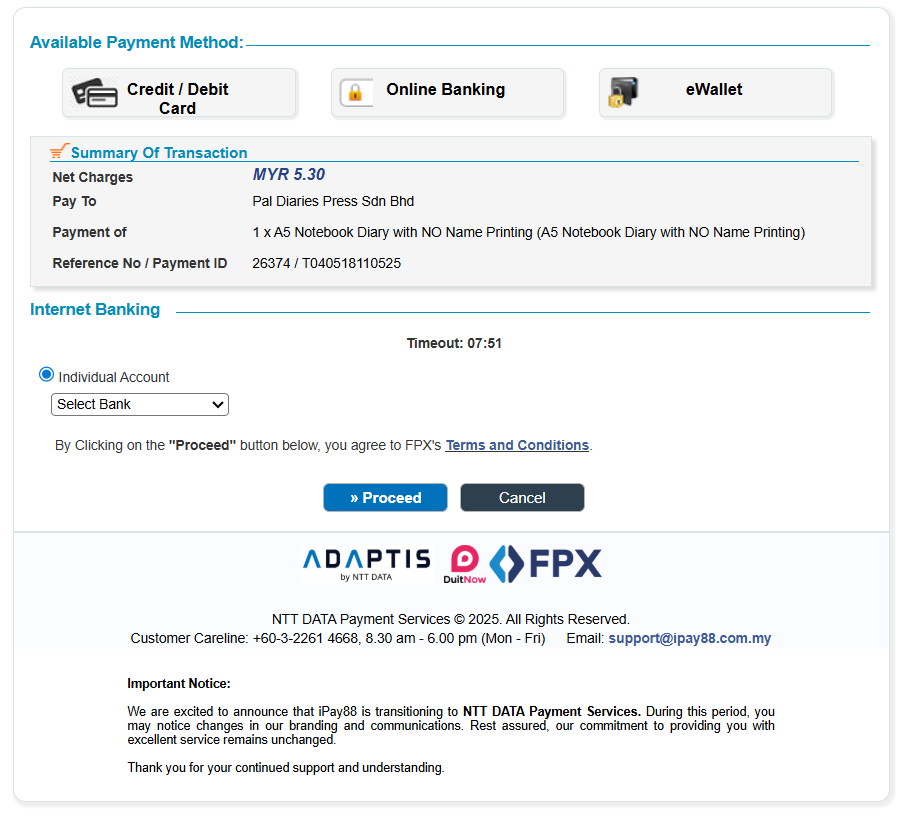Click the padlock icon for Online Banking
Viewport: 906px width, 829px height.
pyautogui.click(x=355, y=92)
